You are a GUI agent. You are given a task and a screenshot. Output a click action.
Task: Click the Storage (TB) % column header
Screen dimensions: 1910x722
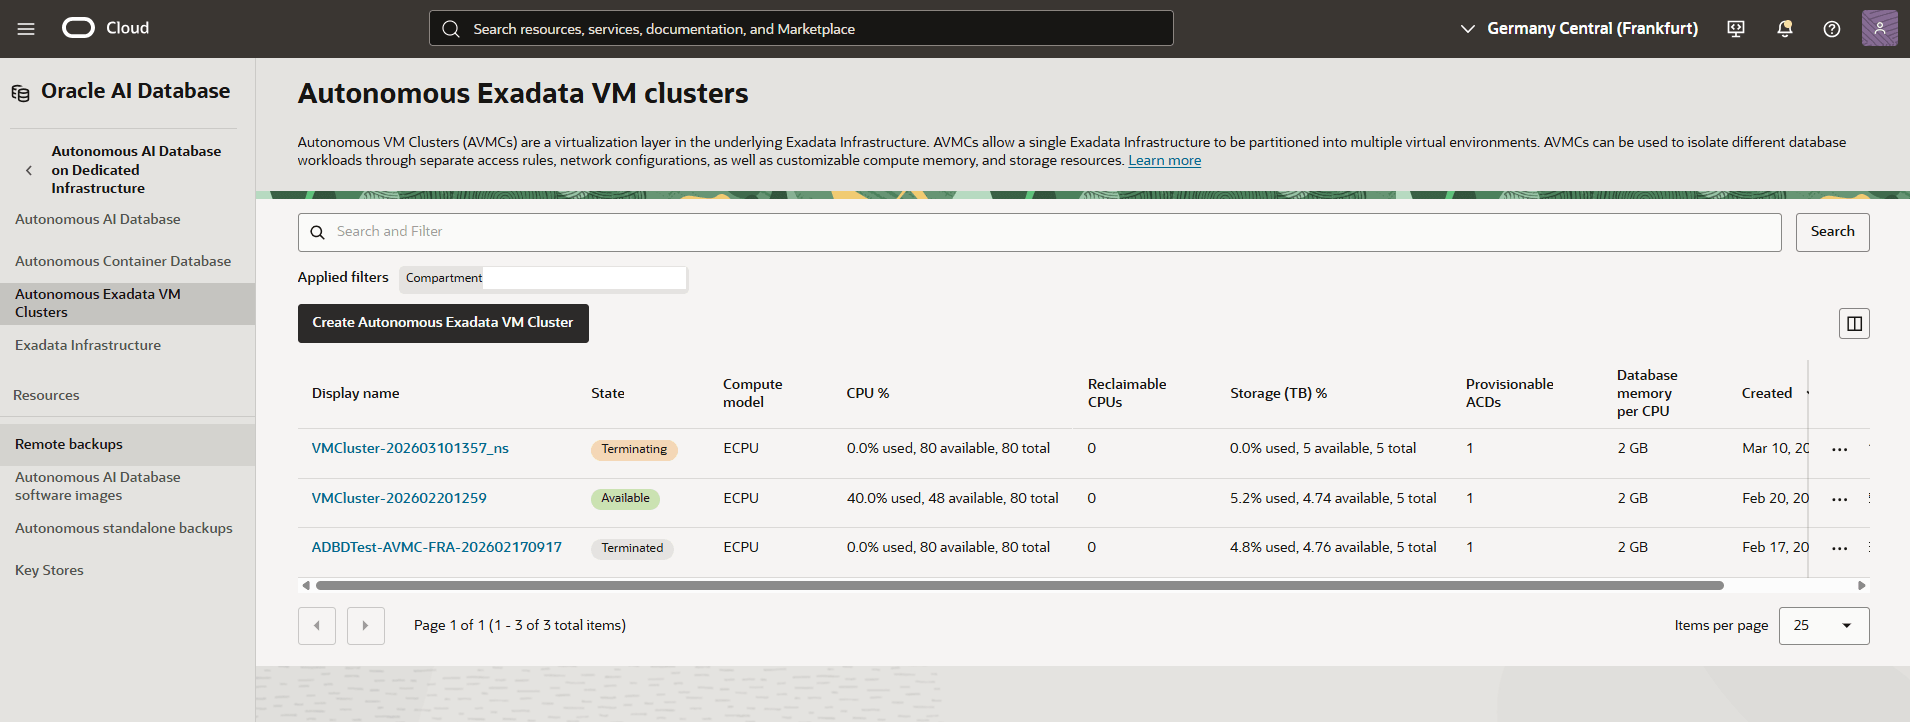click(1279, 393)
